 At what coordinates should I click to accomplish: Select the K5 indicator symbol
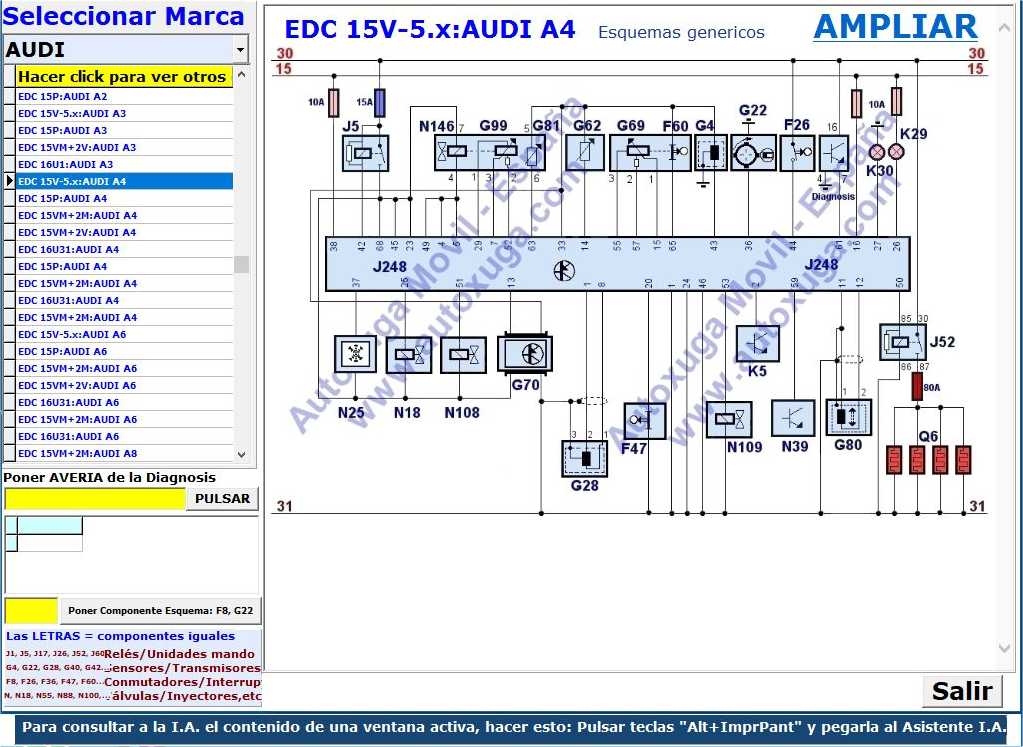pos(757,343)
